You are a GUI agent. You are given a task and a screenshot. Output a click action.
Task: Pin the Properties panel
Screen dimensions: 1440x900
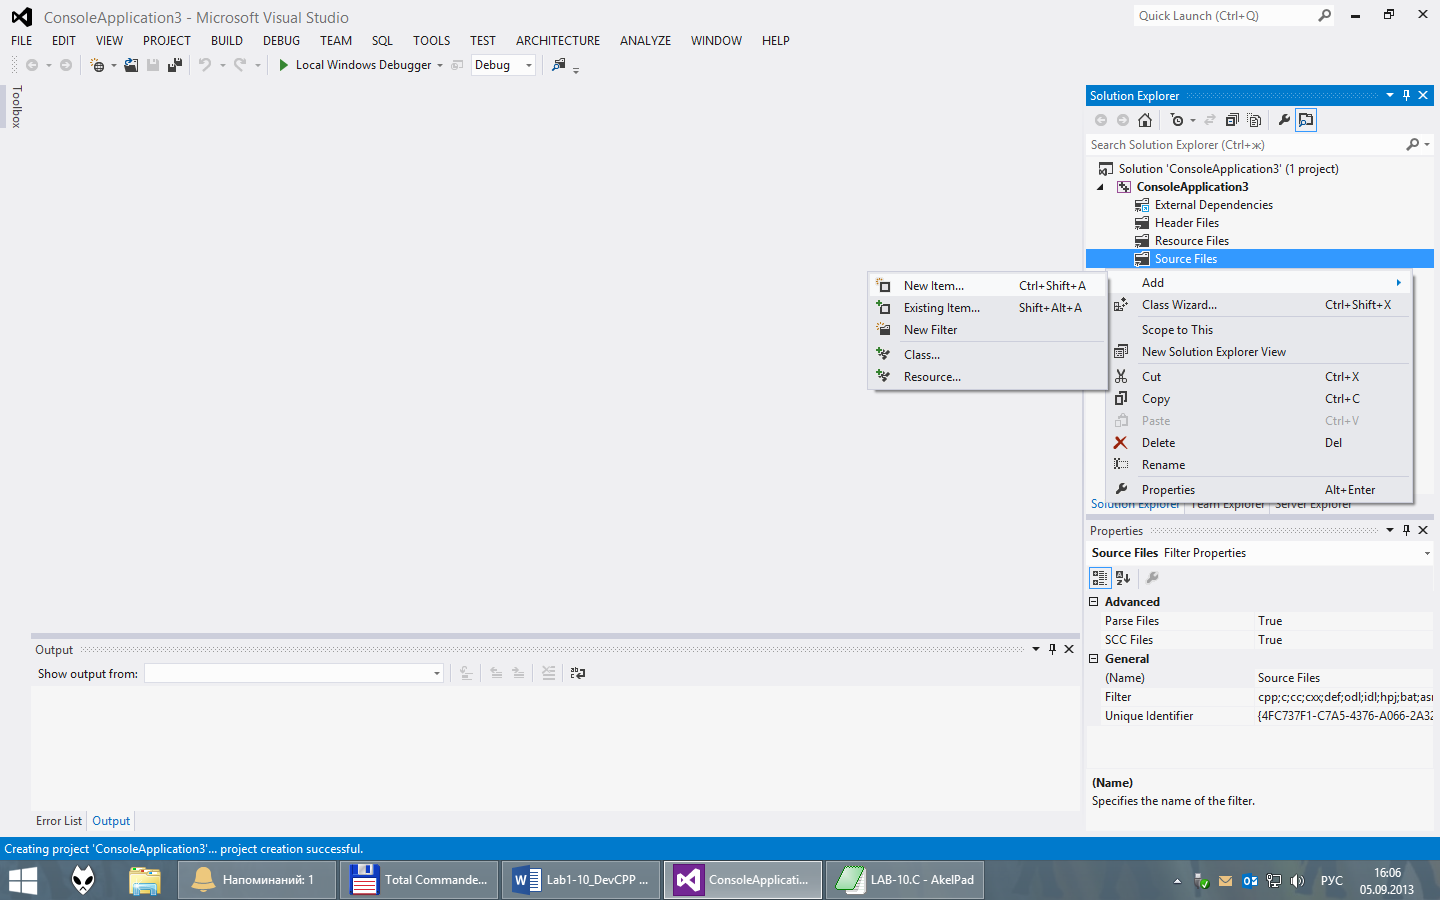click(x=1406, y=530)
